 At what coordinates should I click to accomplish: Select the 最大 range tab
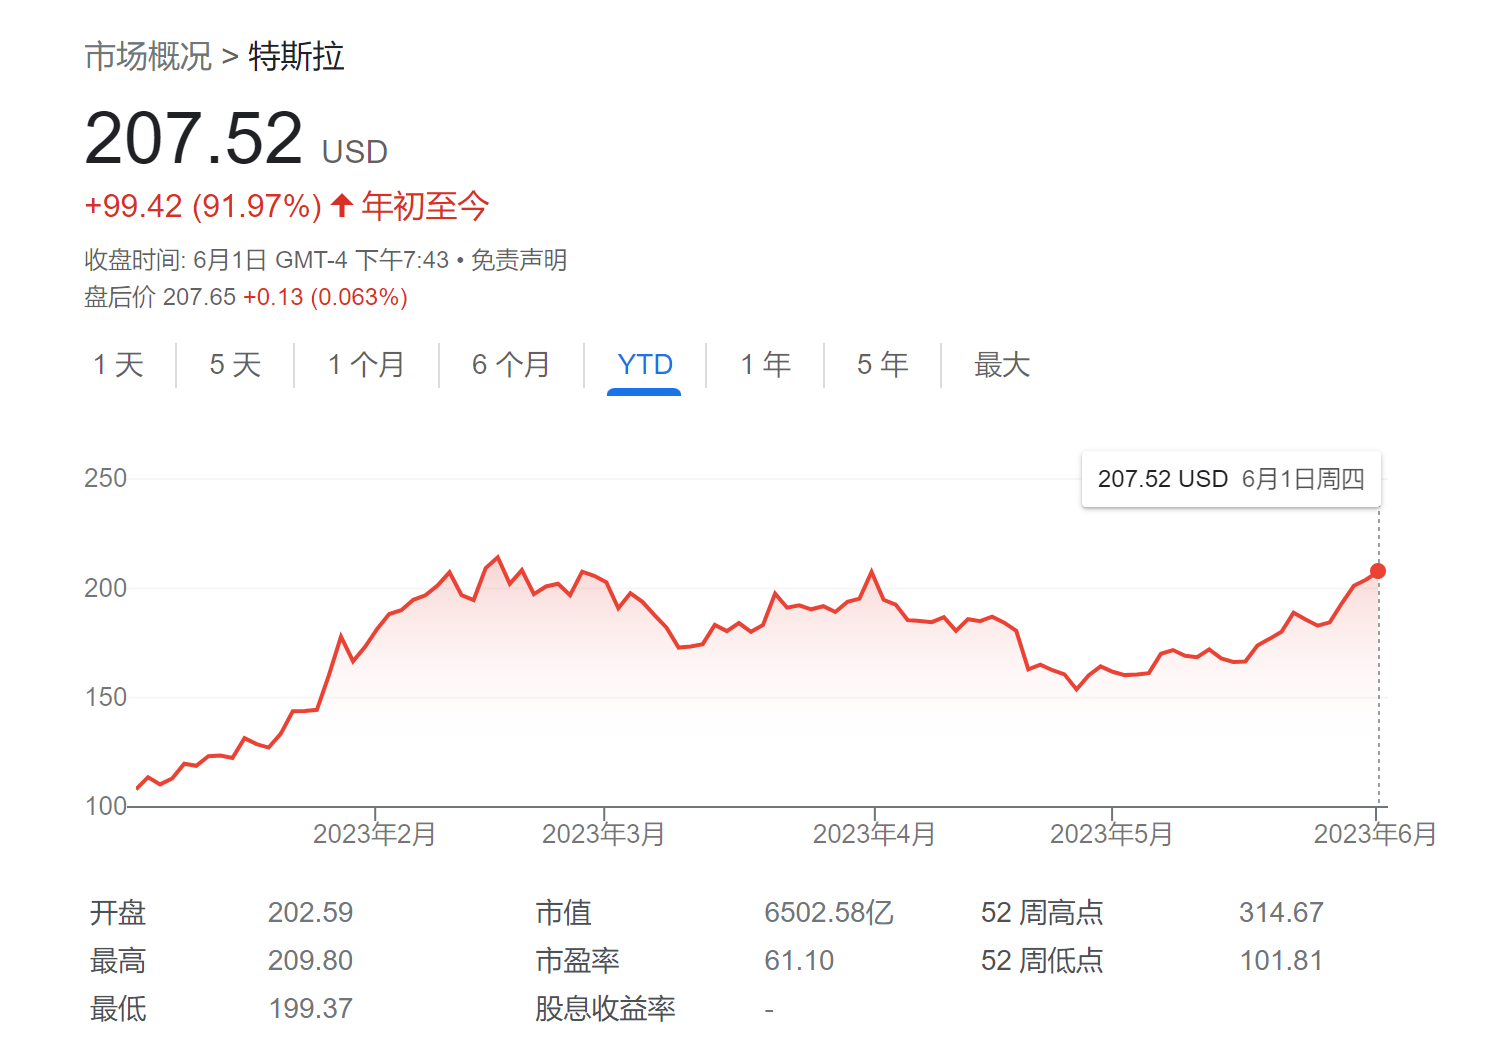(x=1002, y=365)
